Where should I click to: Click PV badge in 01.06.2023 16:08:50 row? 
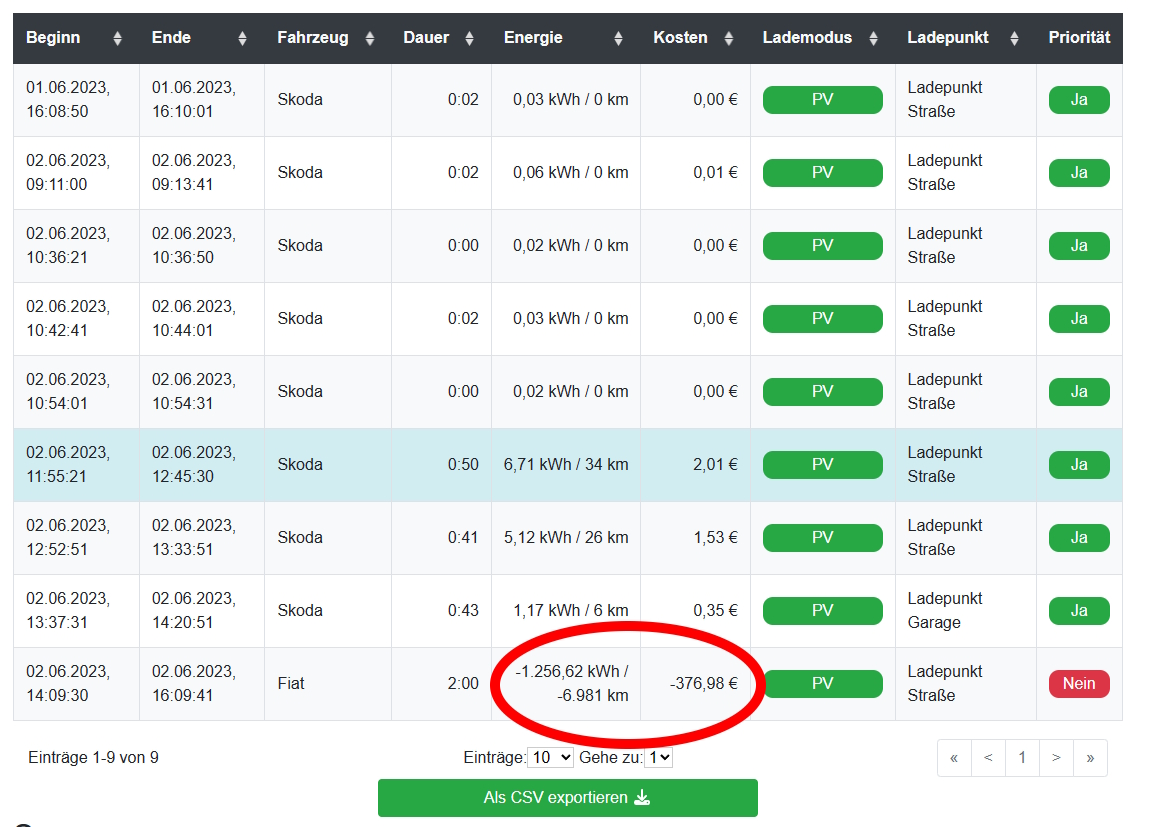pos(822,100)
